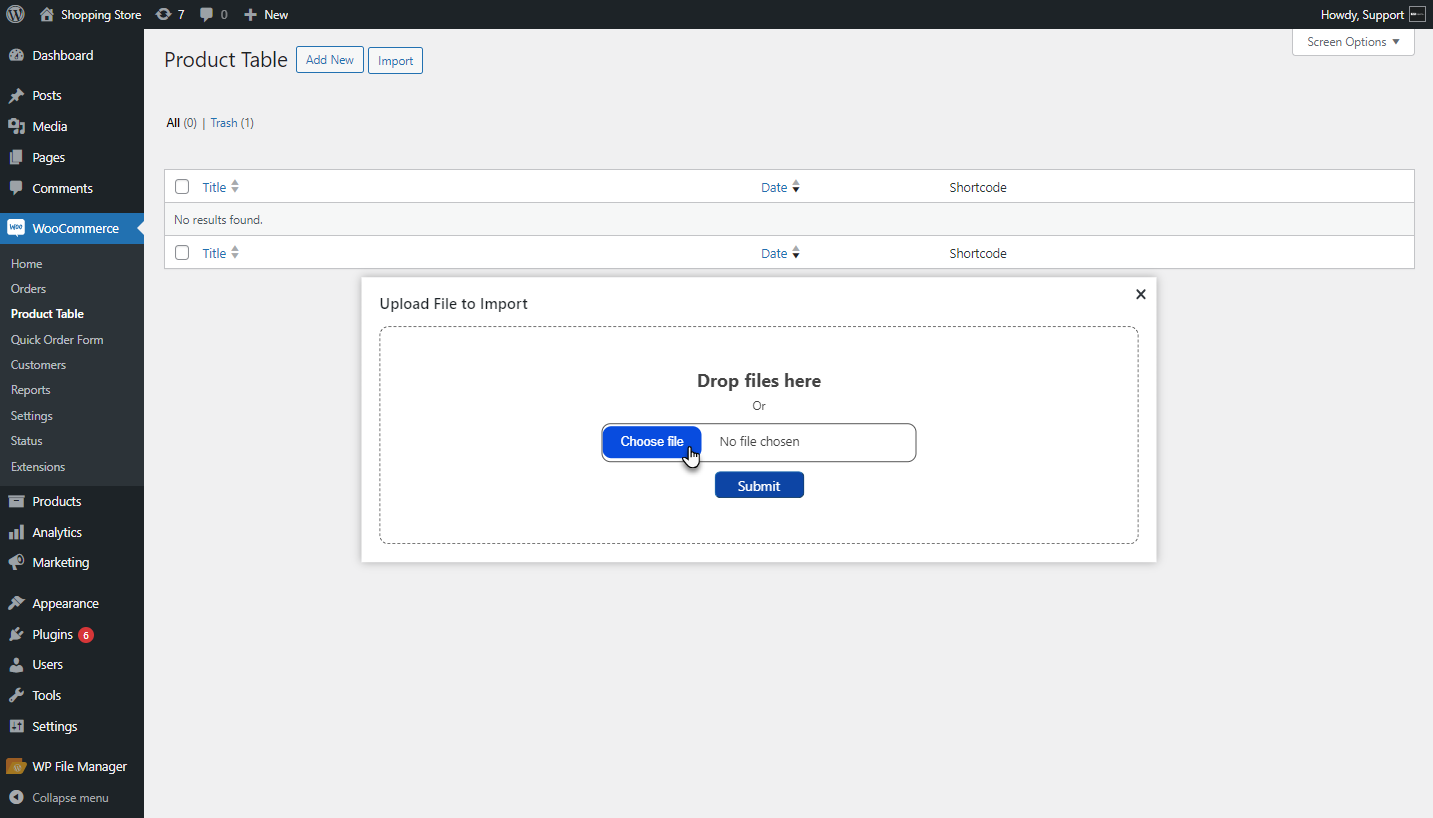Open Orders in the WooCommerce submenu
This screenshot has width=1433, height=818.
pyautogui.click(x=29, y=289)
